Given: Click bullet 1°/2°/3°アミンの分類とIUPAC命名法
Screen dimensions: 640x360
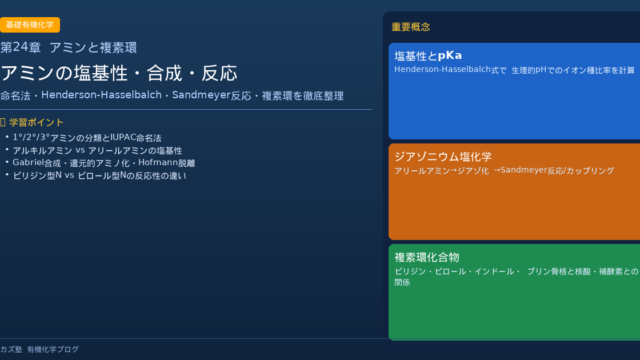Looking at the screenshot, I should pyautogui.click(x=87, y=138).
